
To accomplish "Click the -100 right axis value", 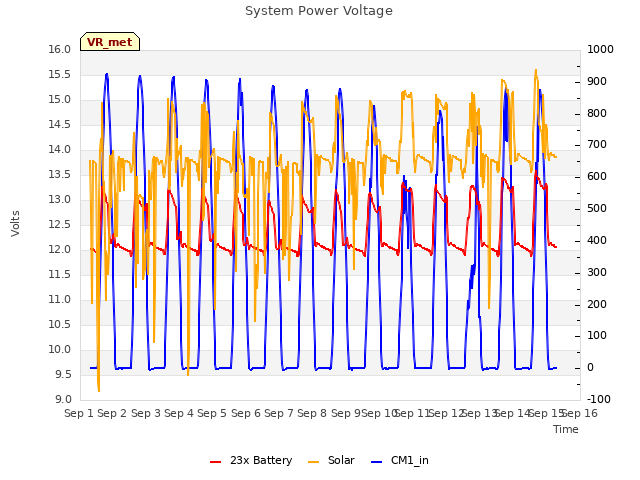I will (x=599, y=400).
